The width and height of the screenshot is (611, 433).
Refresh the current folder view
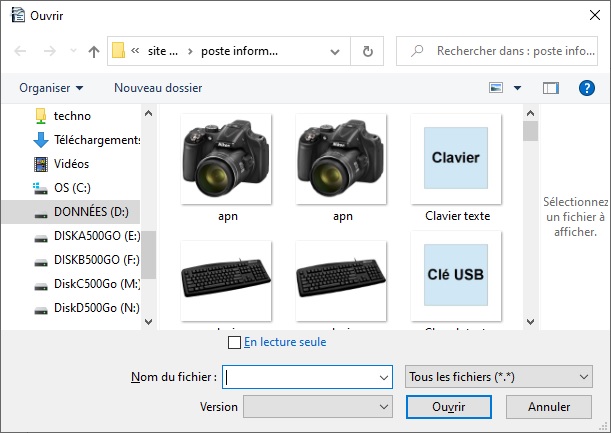pyautogui.click(x=368, y=51)
